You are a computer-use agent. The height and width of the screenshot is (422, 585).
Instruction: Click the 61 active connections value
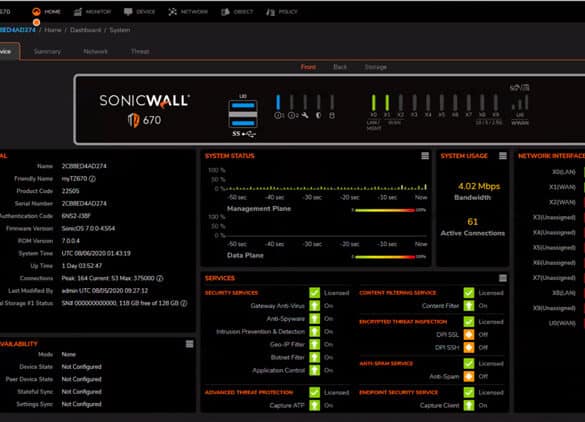click(472, 222)
